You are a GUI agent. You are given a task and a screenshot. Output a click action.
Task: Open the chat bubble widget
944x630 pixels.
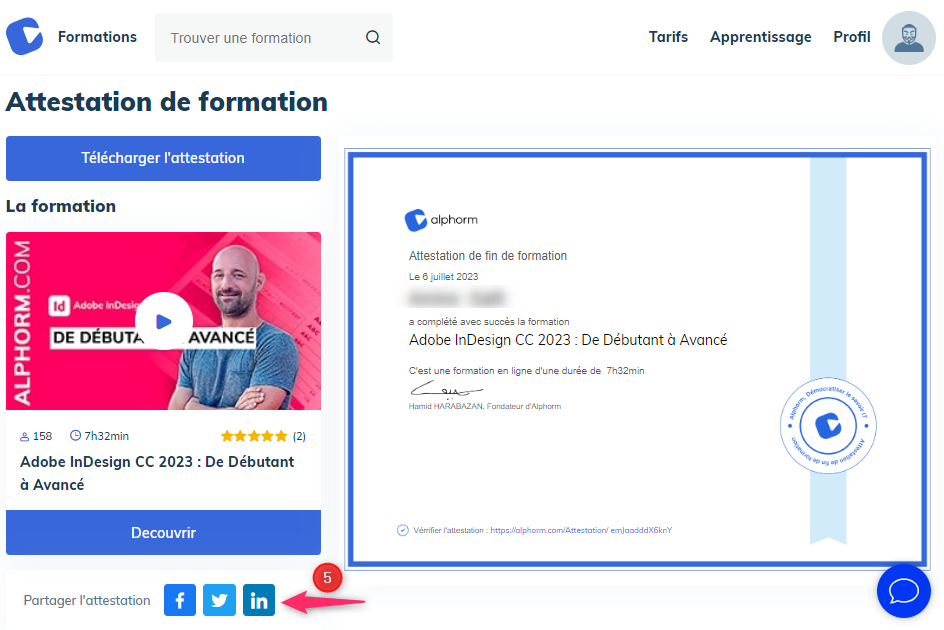904,591
